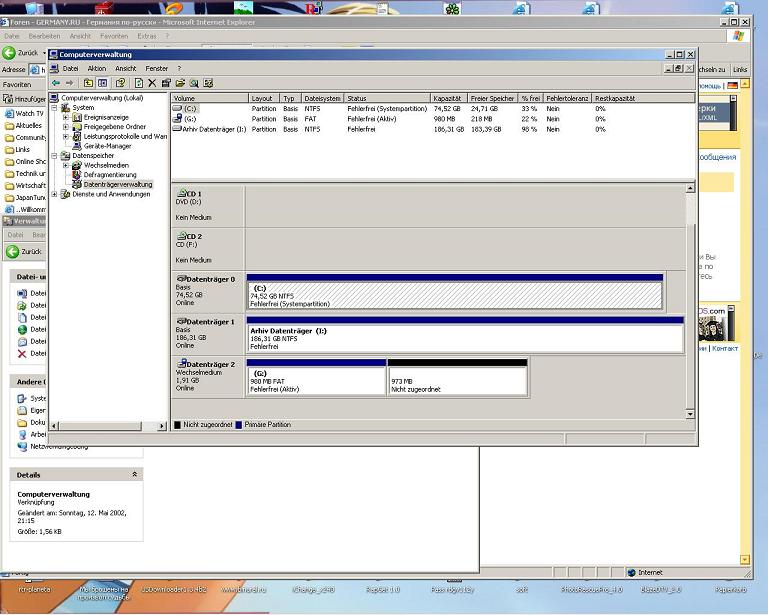Click the Datenträger 2 removable disk icon
The height and width of the screenshot is (615, 768).
point(181,365)
